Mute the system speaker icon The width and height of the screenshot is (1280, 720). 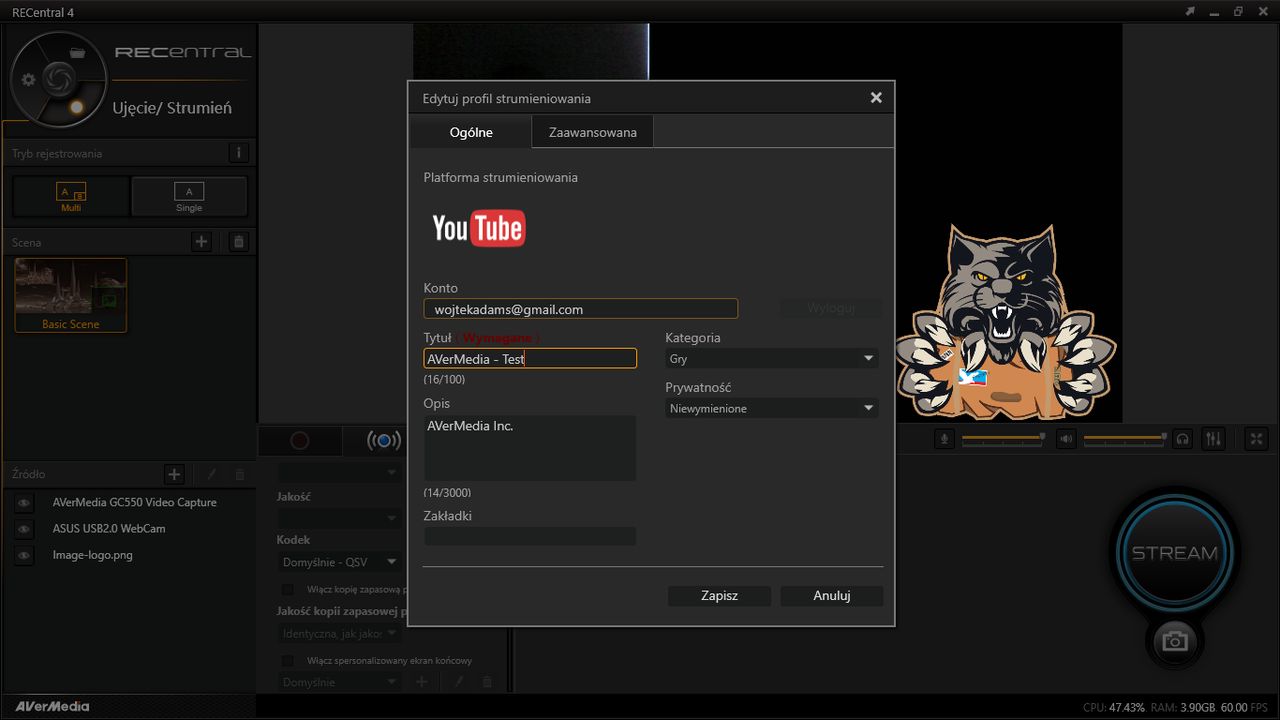coord(1066,439)
